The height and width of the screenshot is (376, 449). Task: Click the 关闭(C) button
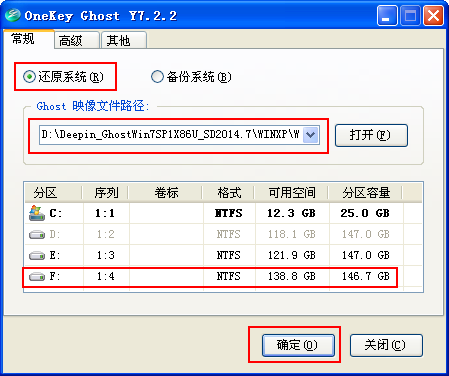point(386,345)
